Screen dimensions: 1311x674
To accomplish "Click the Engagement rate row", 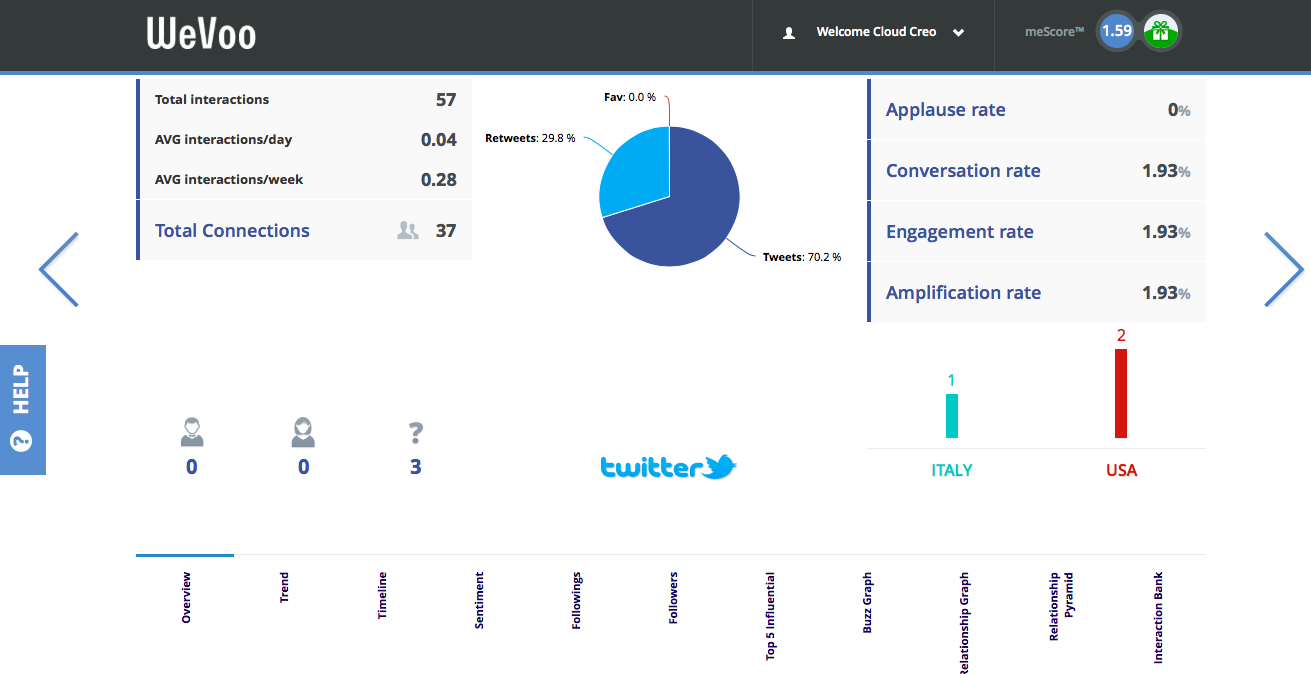I will 1037,232.
